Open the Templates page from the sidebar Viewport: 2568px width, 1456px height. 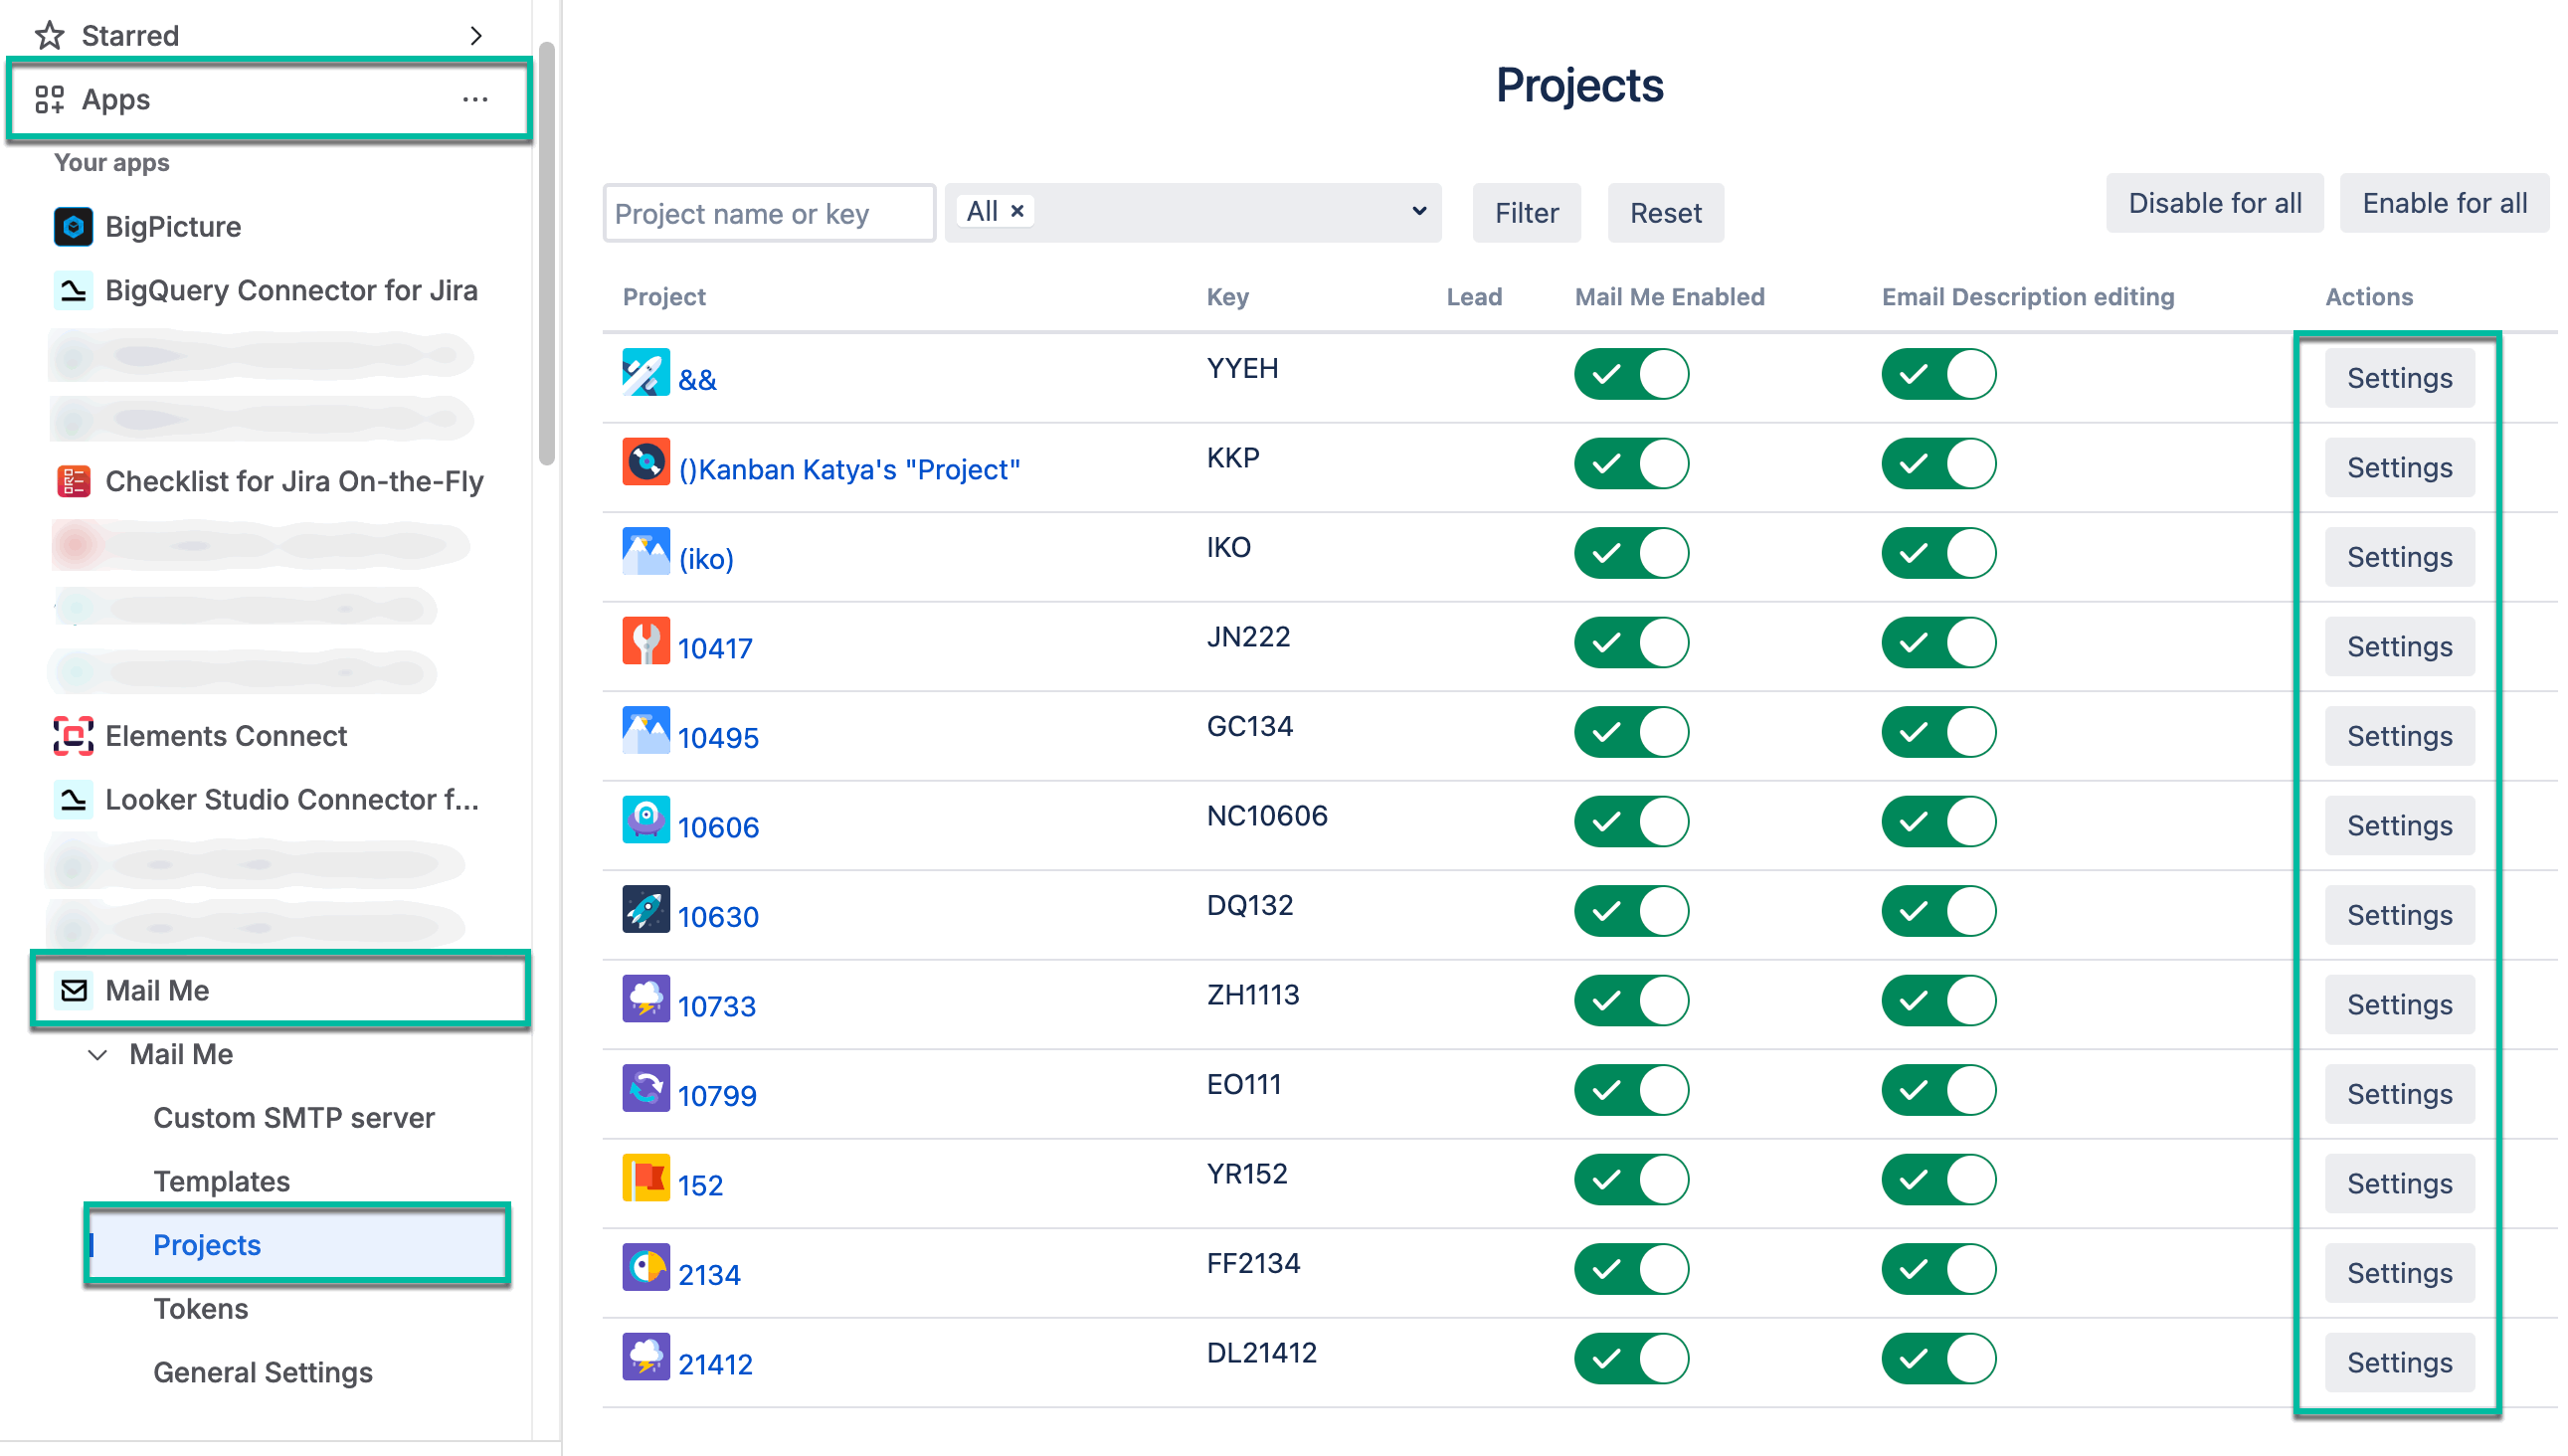point(222,1181)
